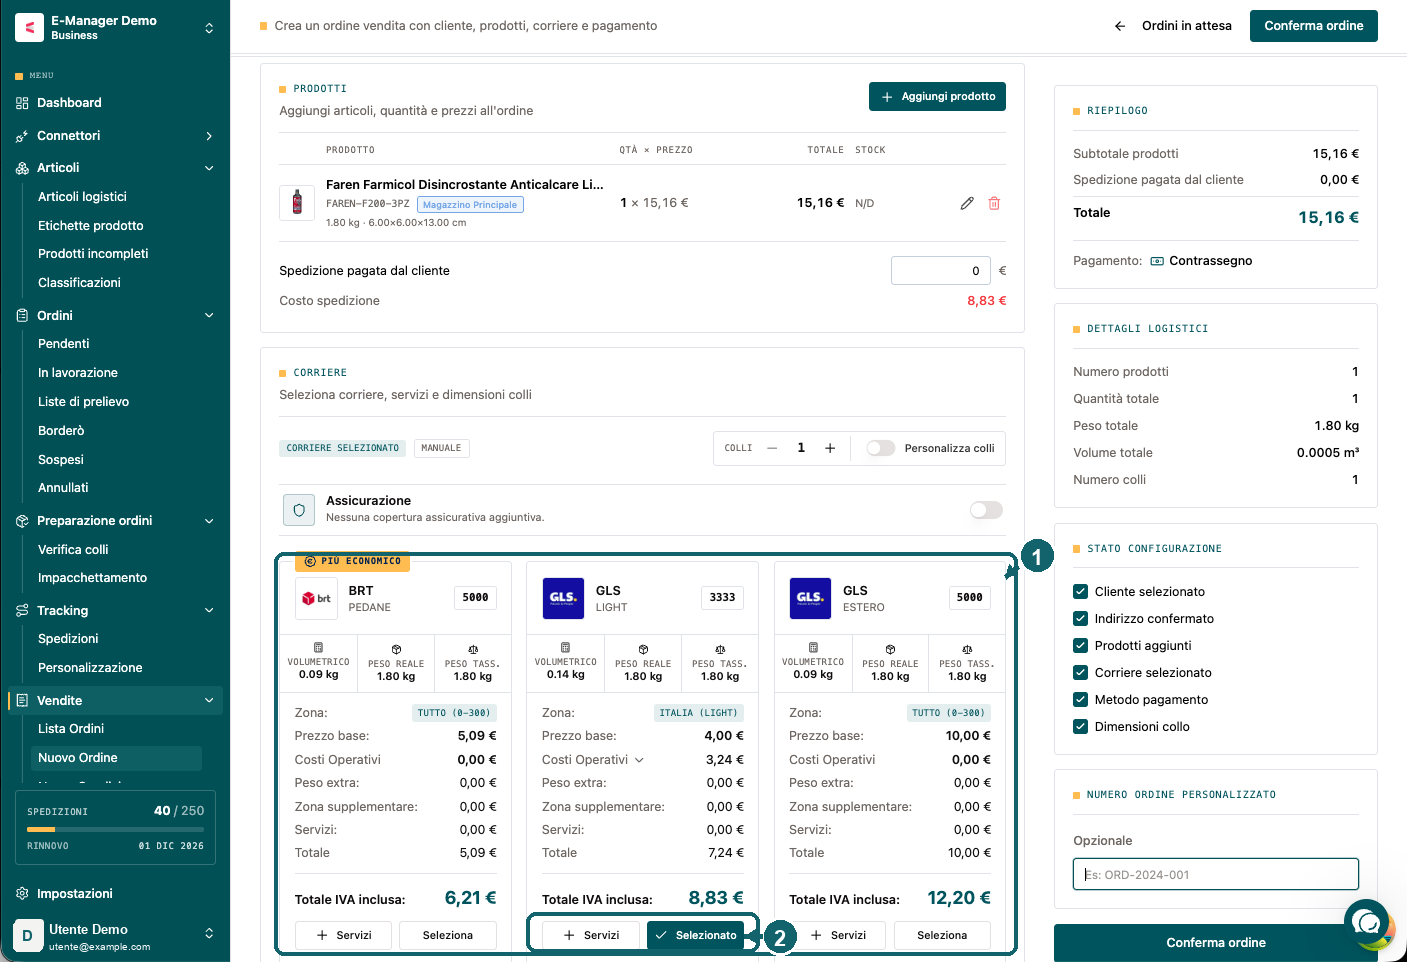
Task: Collapse the Ordini section chevron
Action: [x=209, y=316]
